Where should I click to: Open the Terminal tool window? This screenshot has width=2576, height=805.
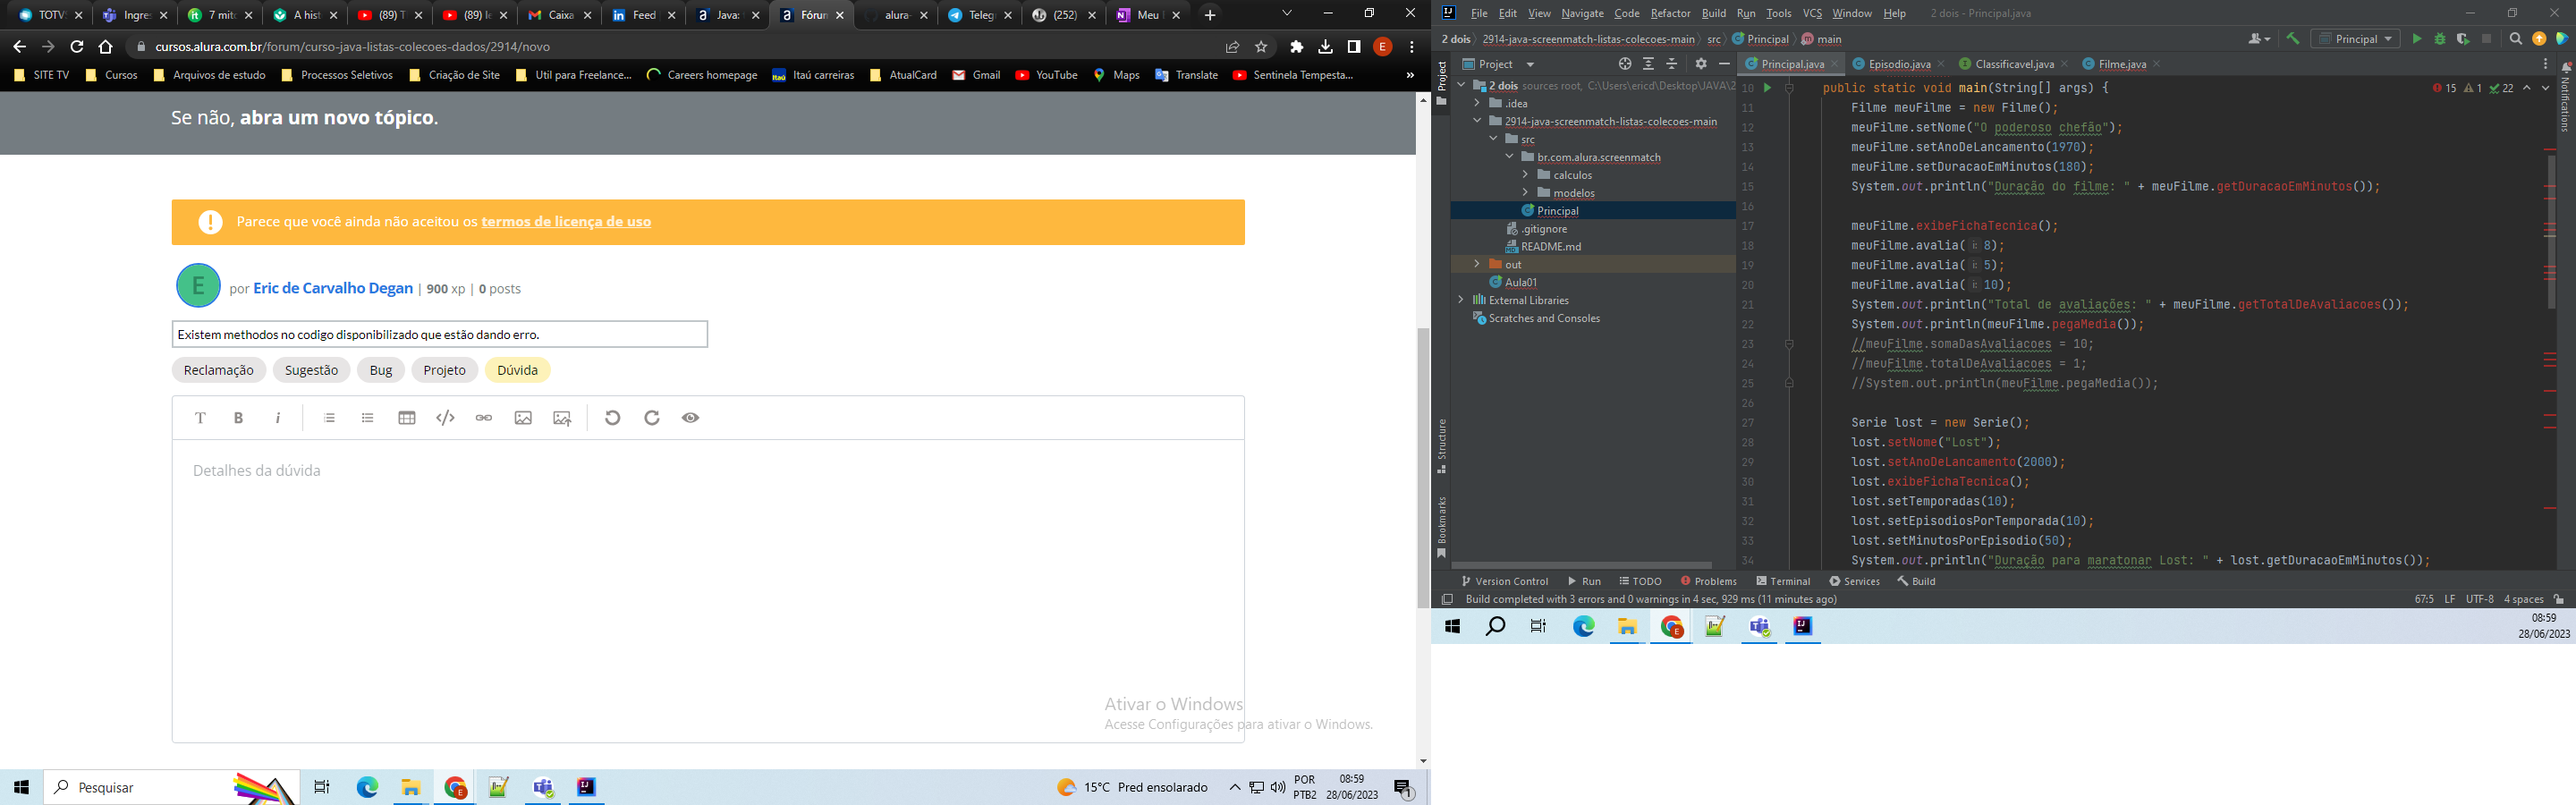1783,581
